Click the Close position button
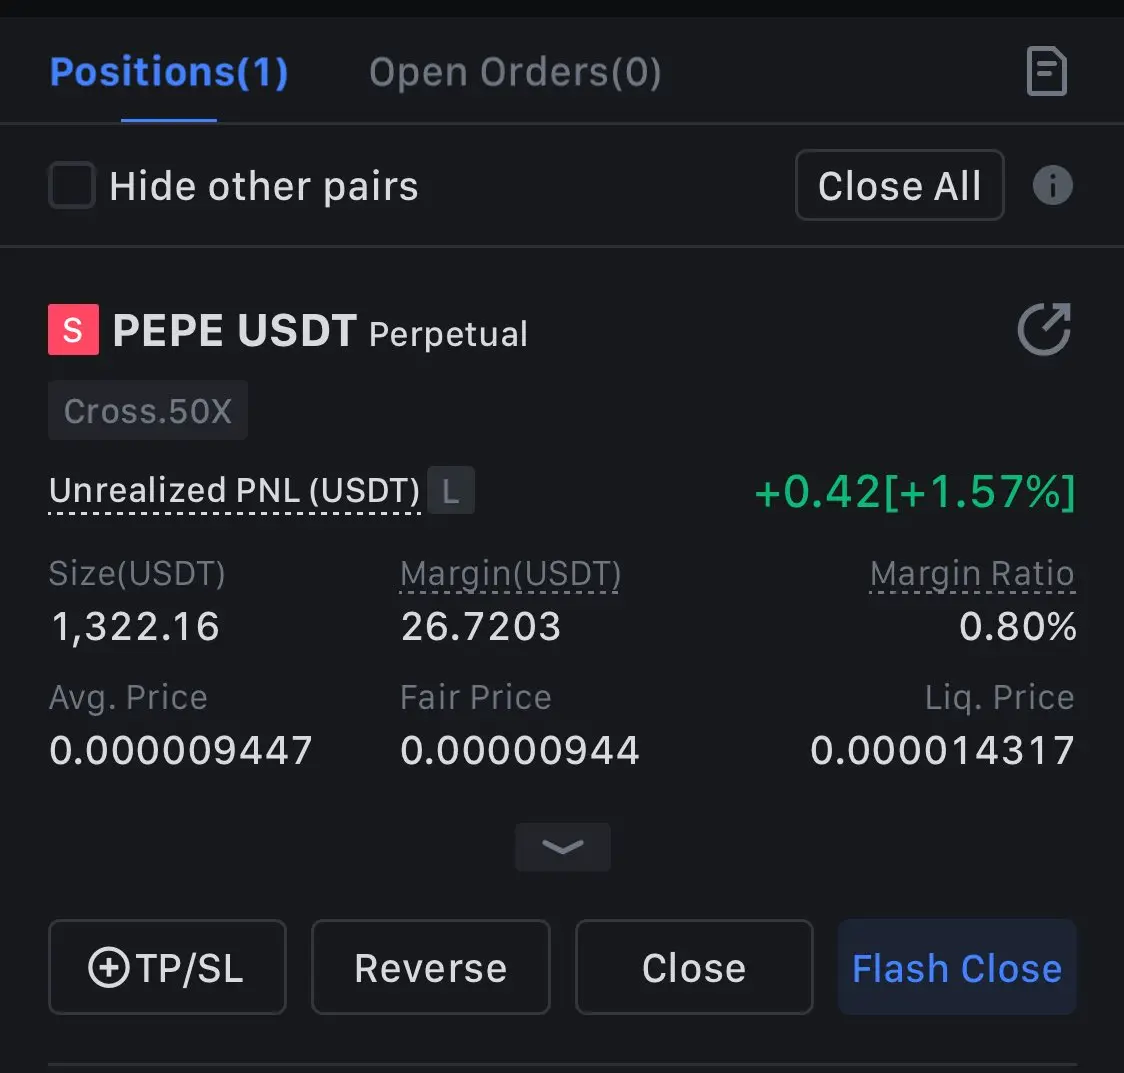1124x1073 pixels. 694,967
